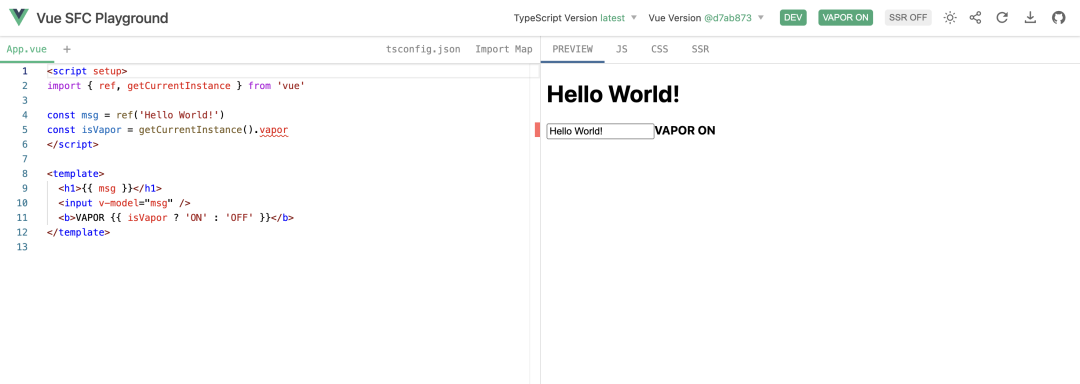
Task: Click the v-model attribute on line 10
Action: [x=118, y=203]
